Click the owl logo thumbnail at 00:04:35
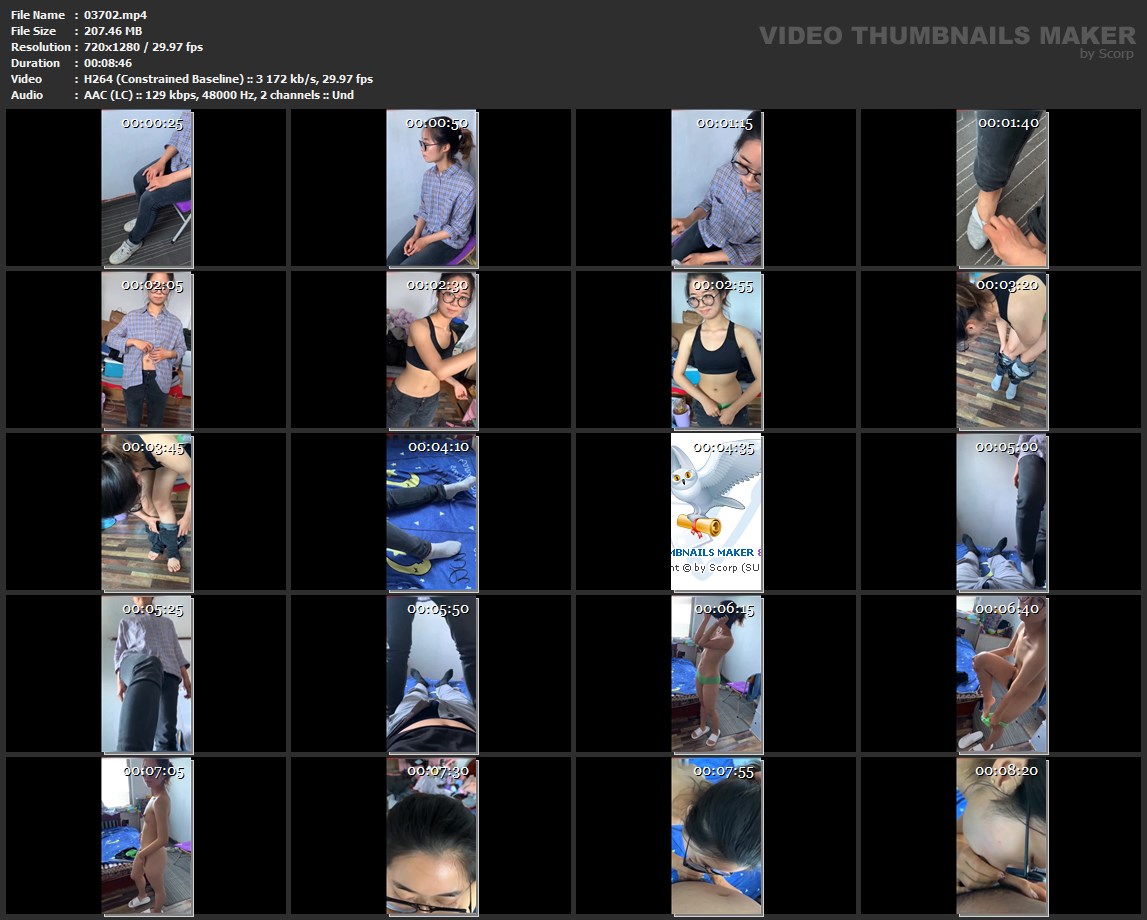Viewport: 1147px width, 920px height. tap(716, 511)
